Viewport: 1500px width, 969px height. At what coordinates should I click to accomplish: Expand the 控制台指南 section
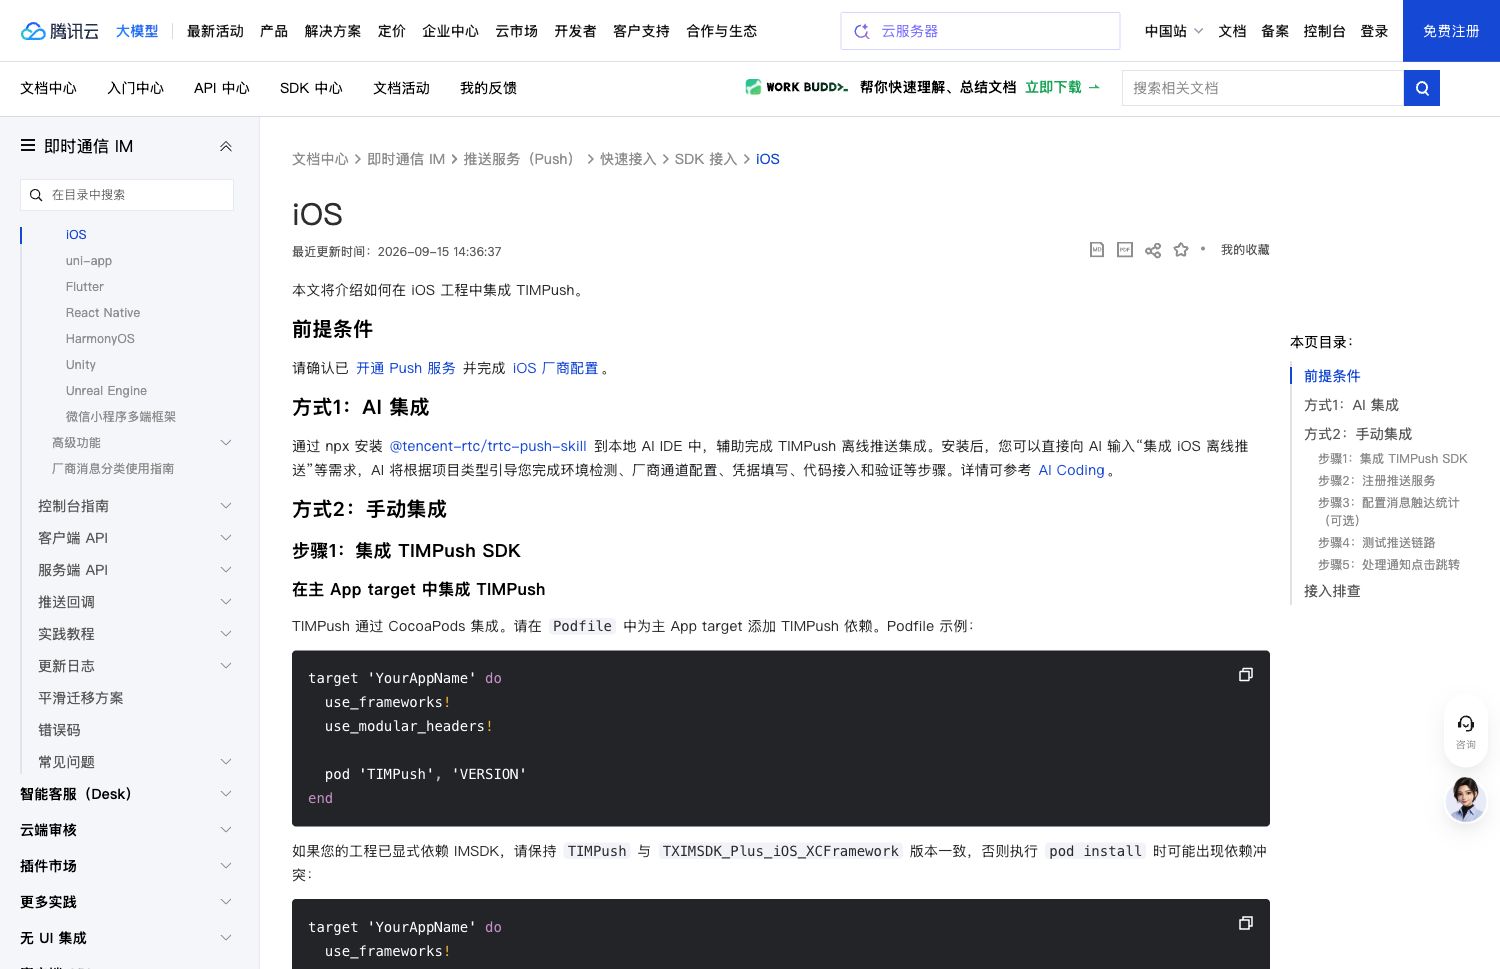226,506
